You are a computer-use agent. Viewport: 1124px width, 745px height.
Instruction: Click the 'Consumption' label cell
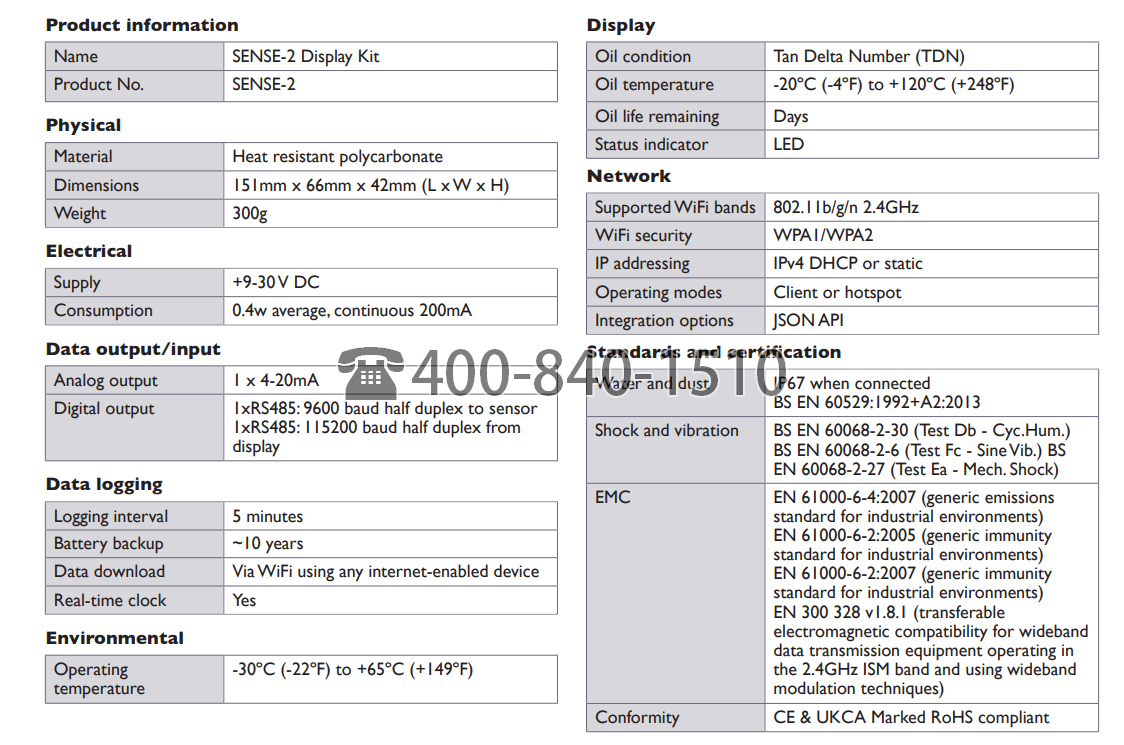pyautogui.click(x=135, y=310)
